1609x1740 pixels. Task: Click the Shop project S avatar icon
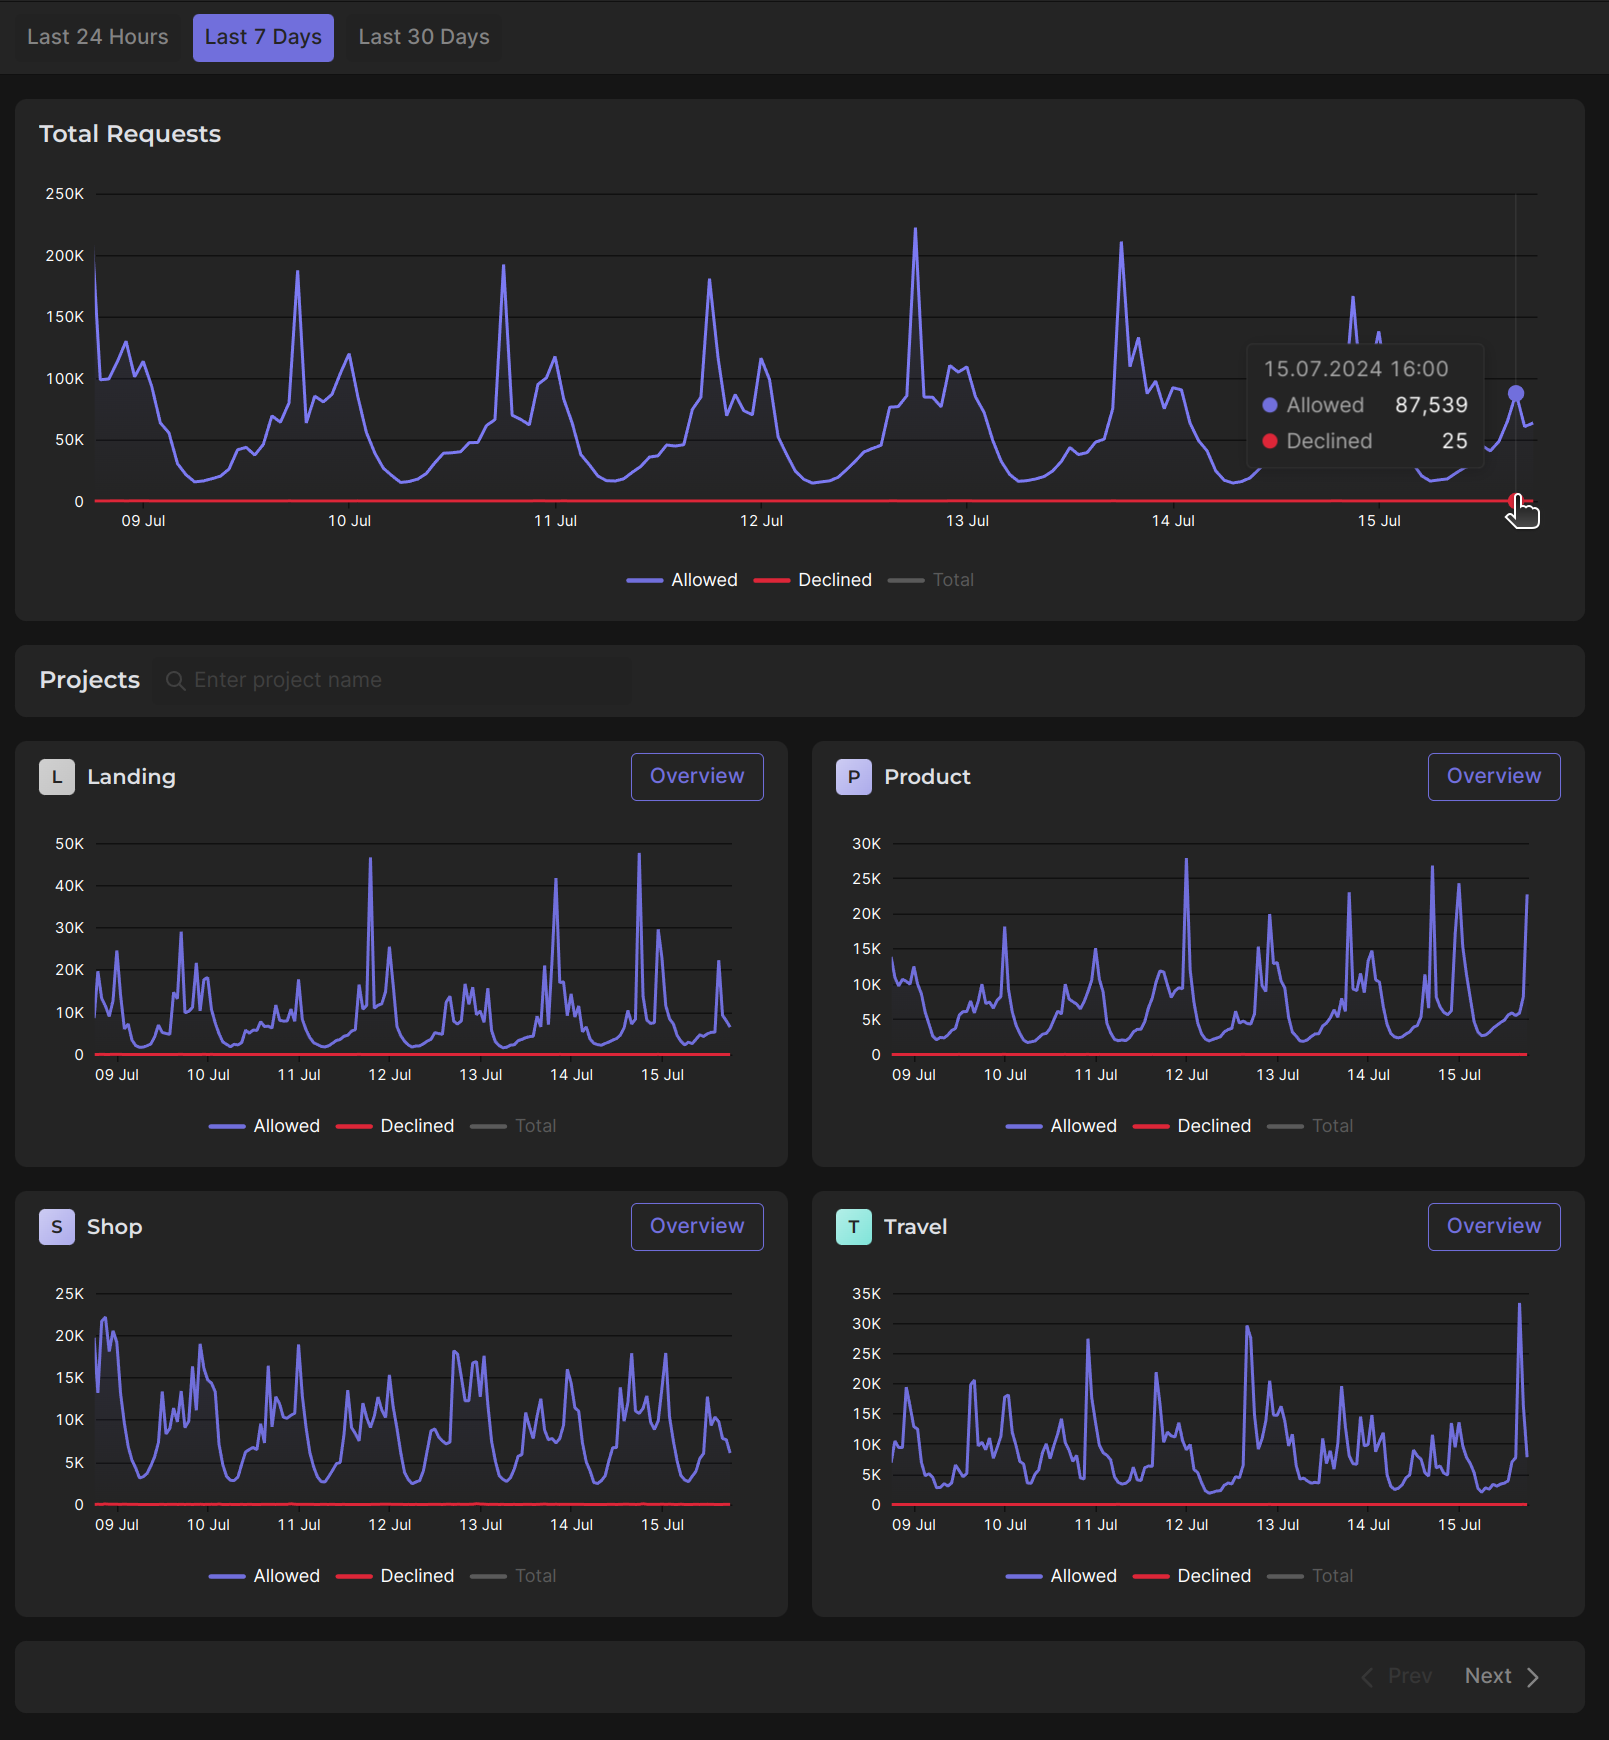pyautogui.click(x=57, y=1227)
